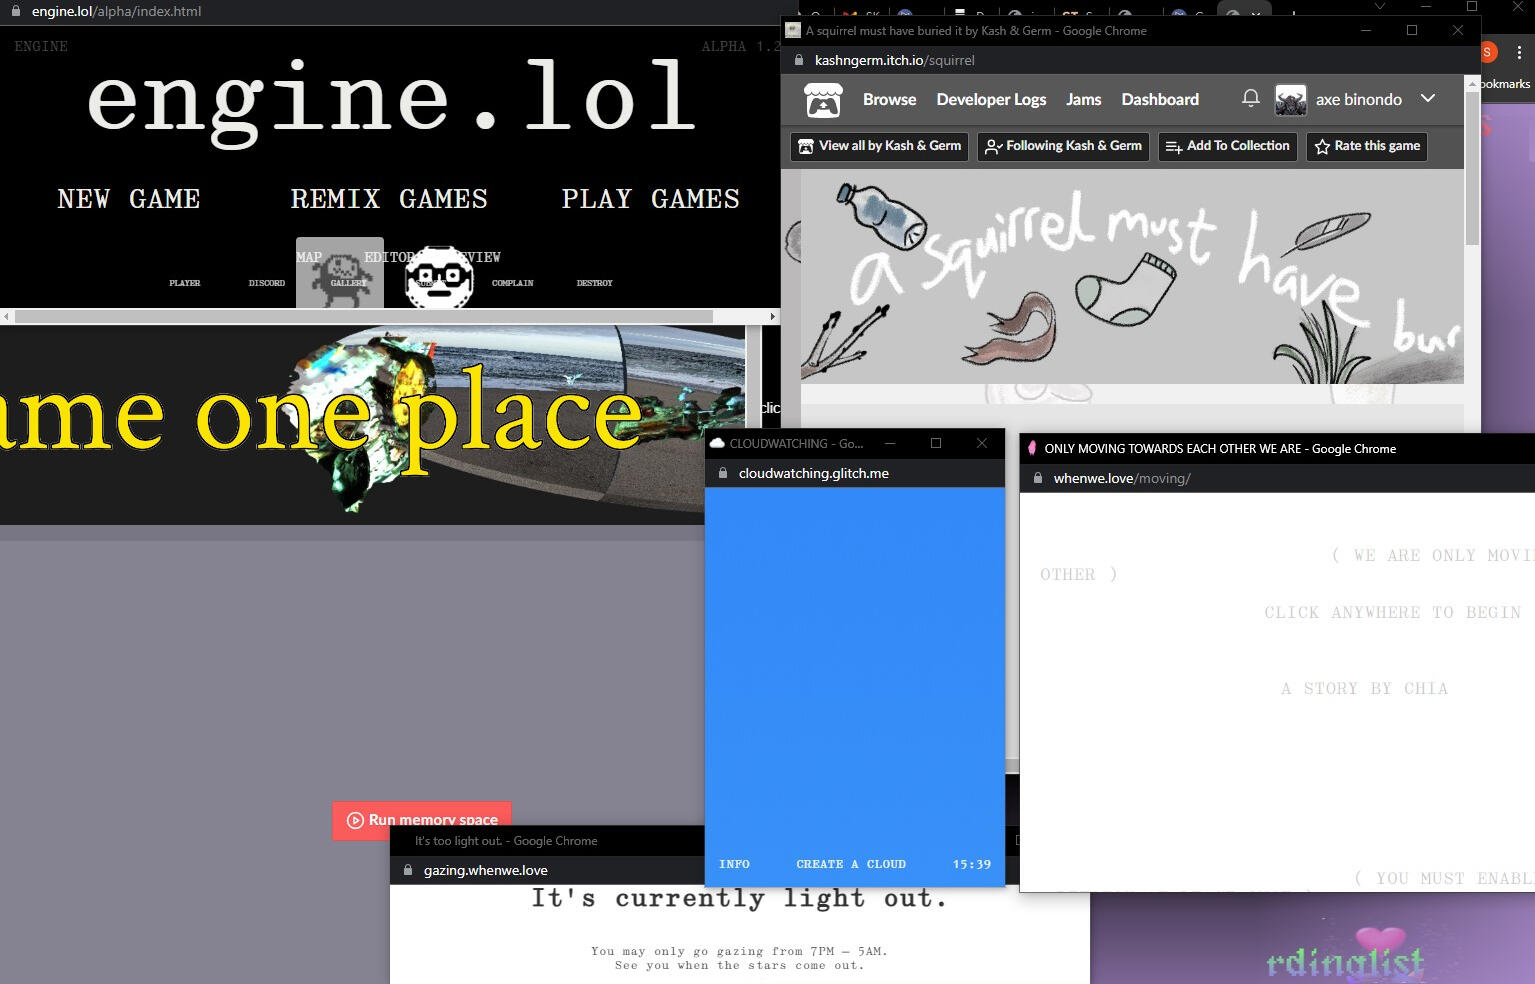Click the lock icon beside kashngerm.itch.io URL
1535x984 pixels.
(798, 60)
